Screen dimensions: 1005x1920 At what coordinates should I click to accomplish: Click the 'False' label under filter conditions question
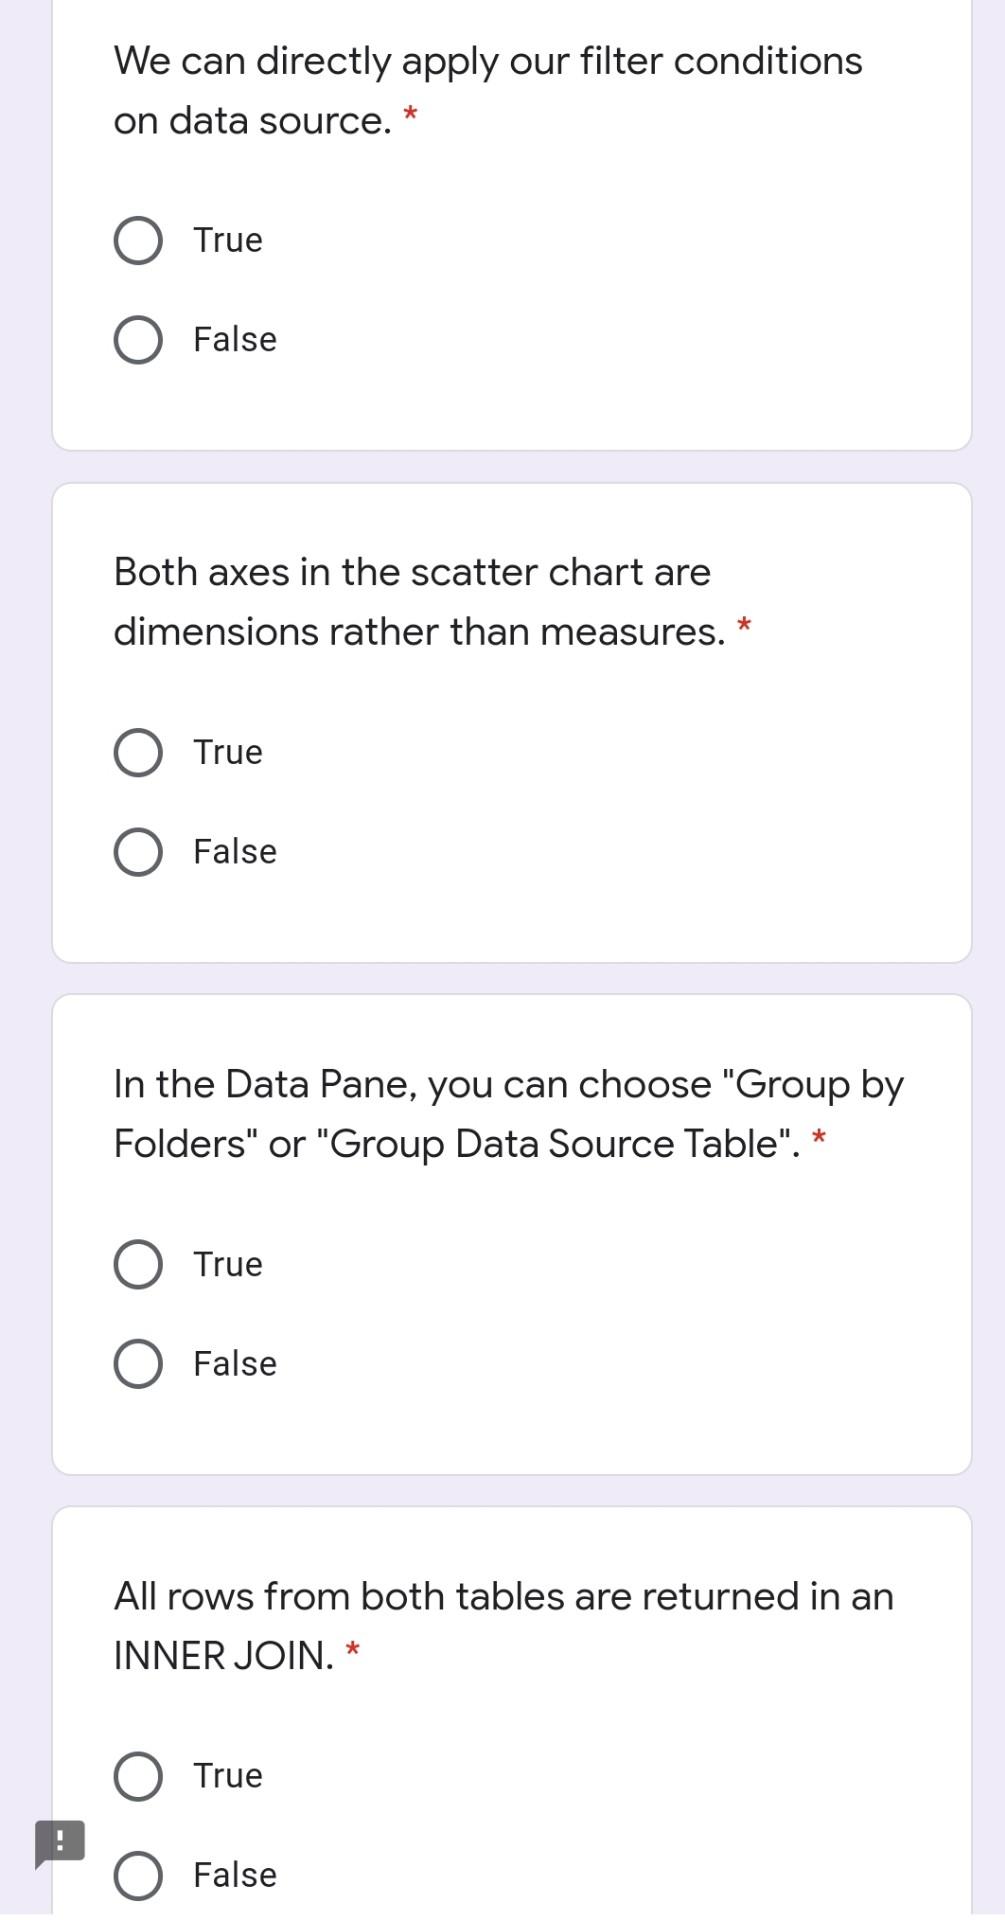[x=235, y=340]
